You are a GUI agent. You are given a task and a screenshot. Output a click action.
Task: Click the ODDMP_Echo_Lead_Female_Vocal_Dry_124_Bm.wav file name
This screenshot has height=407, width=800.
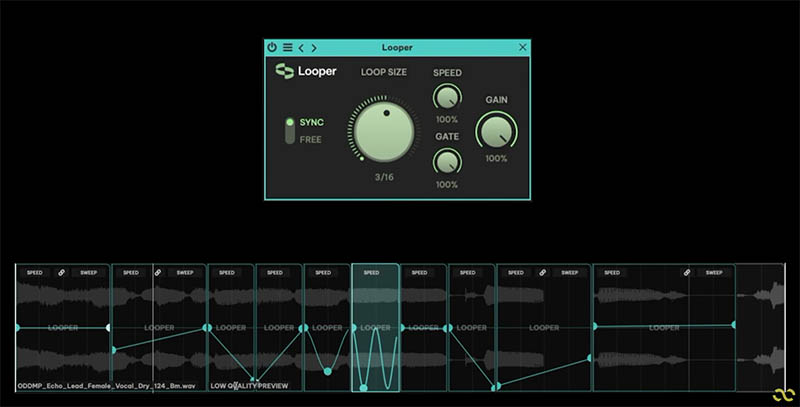point(106,386)
